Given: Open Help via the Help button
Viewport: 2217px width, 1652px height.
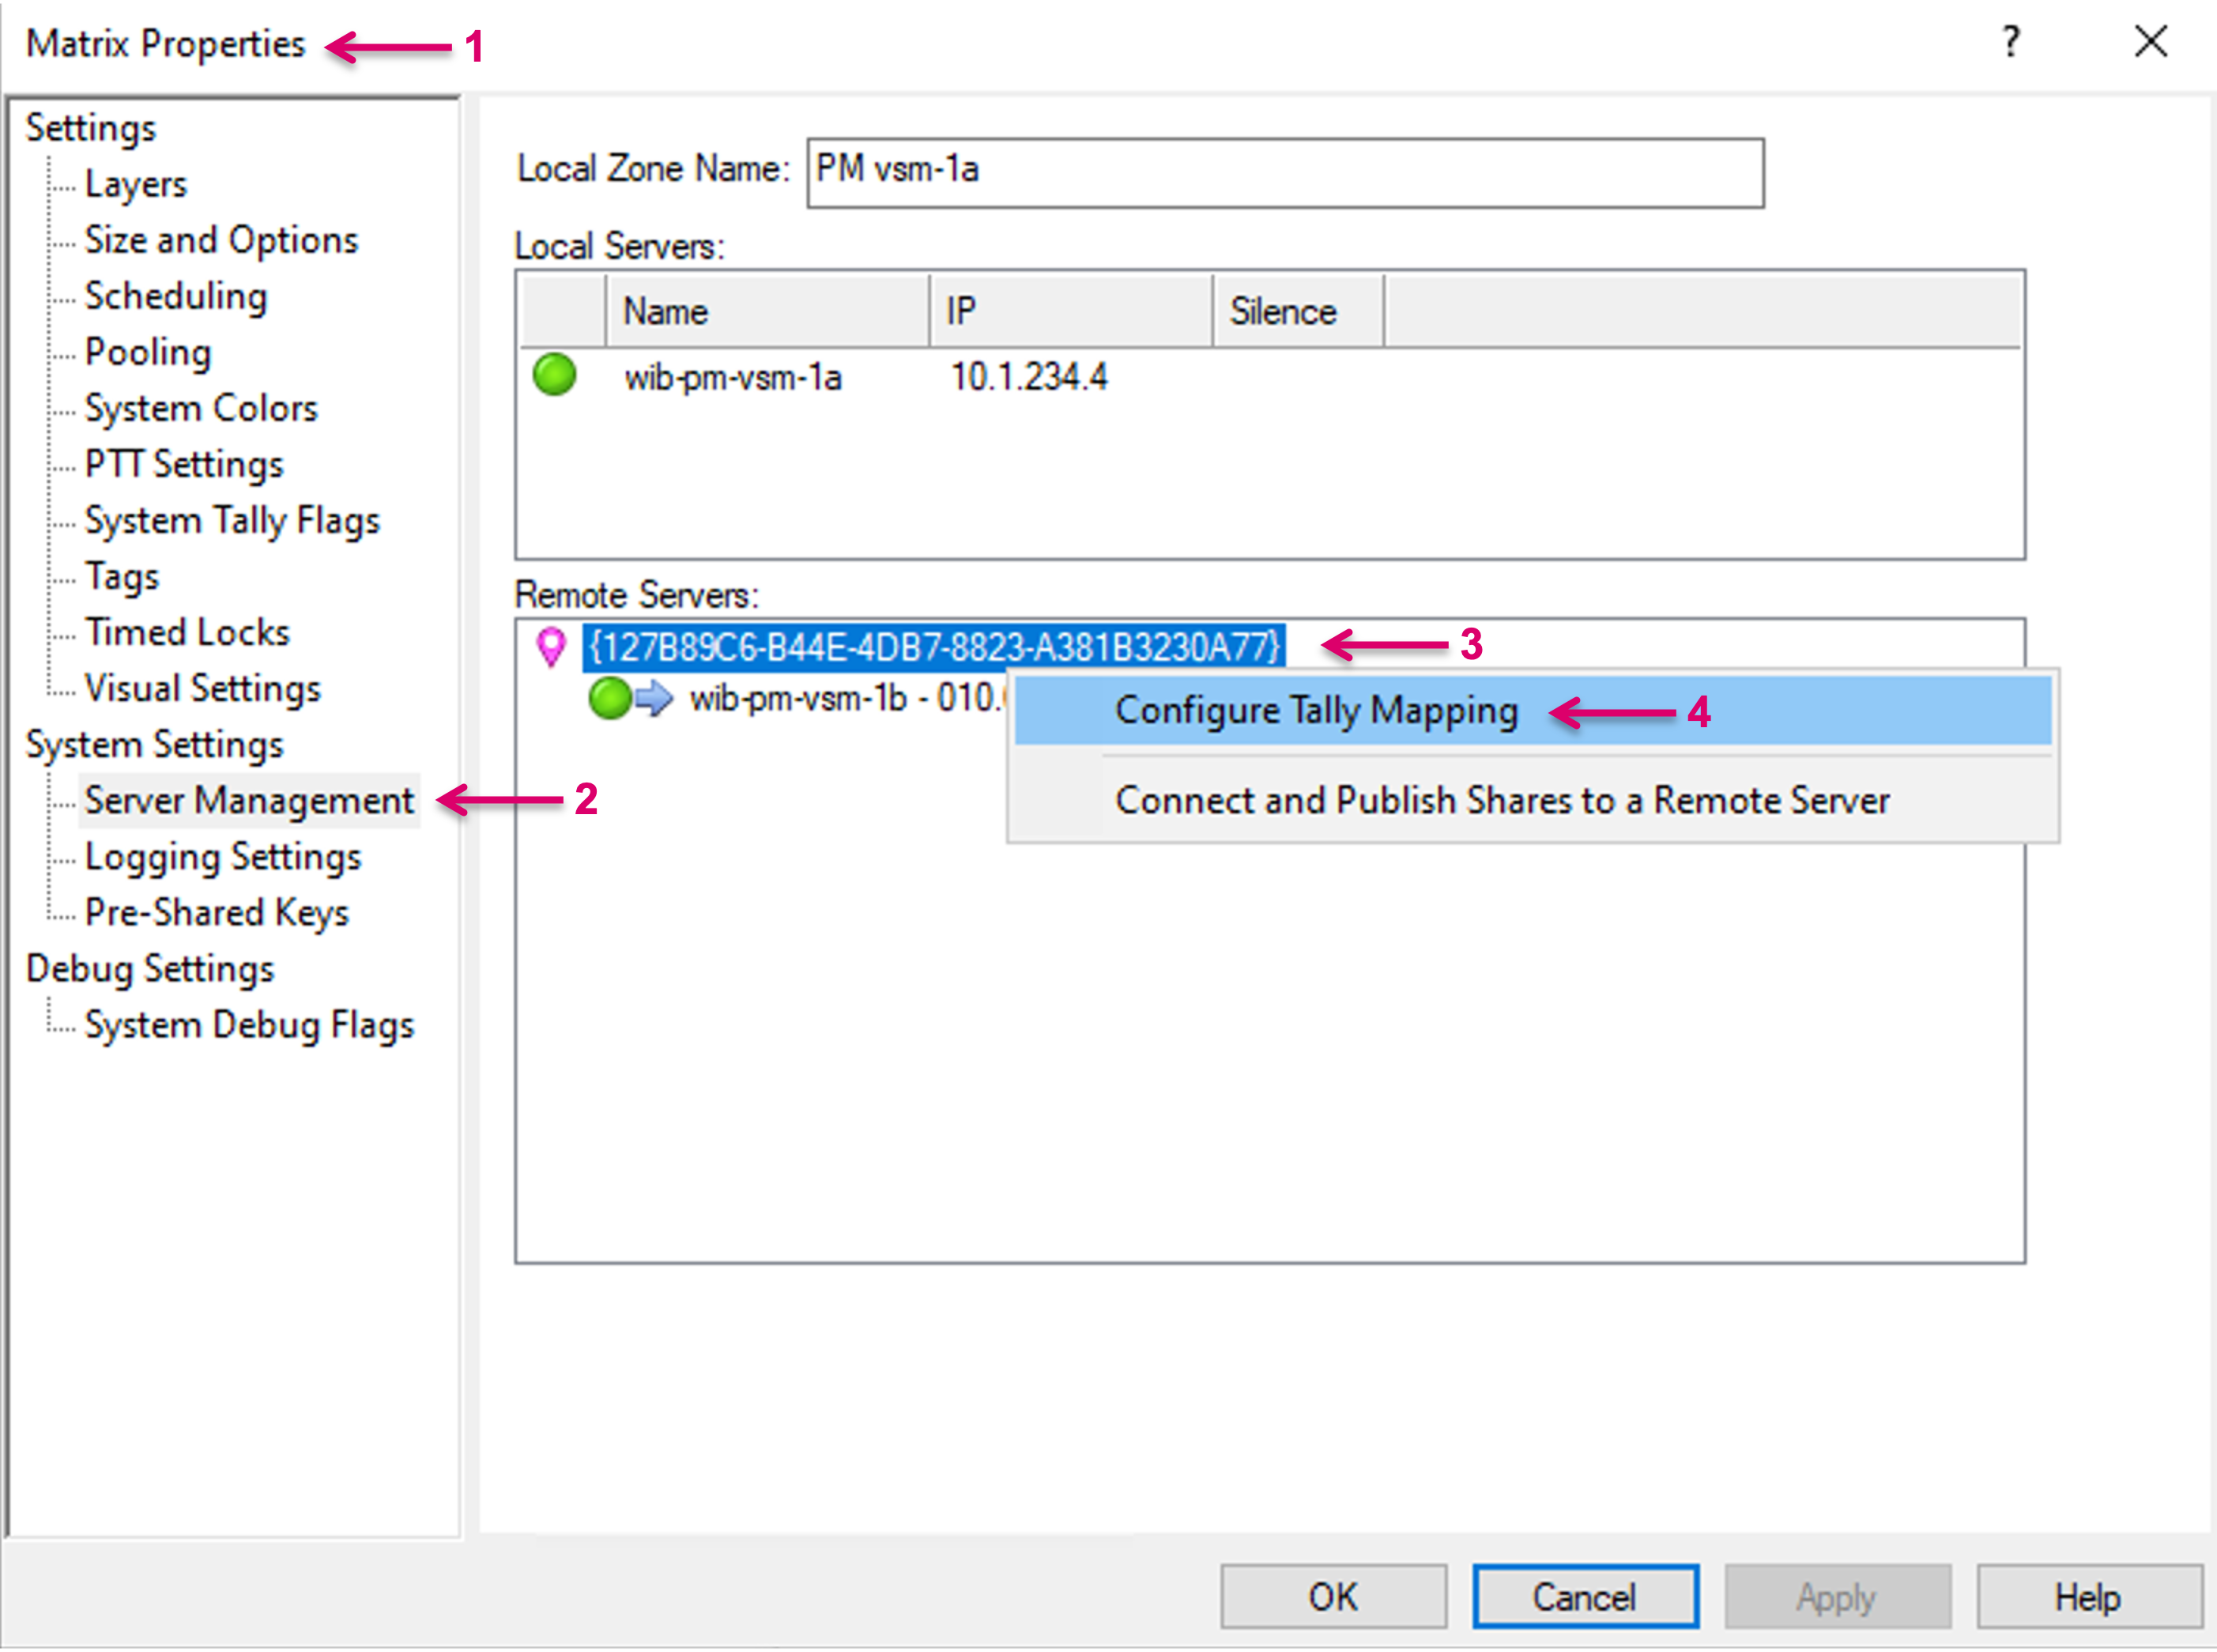Looking at the screenshot, I should click(x=2088, y=1597).
